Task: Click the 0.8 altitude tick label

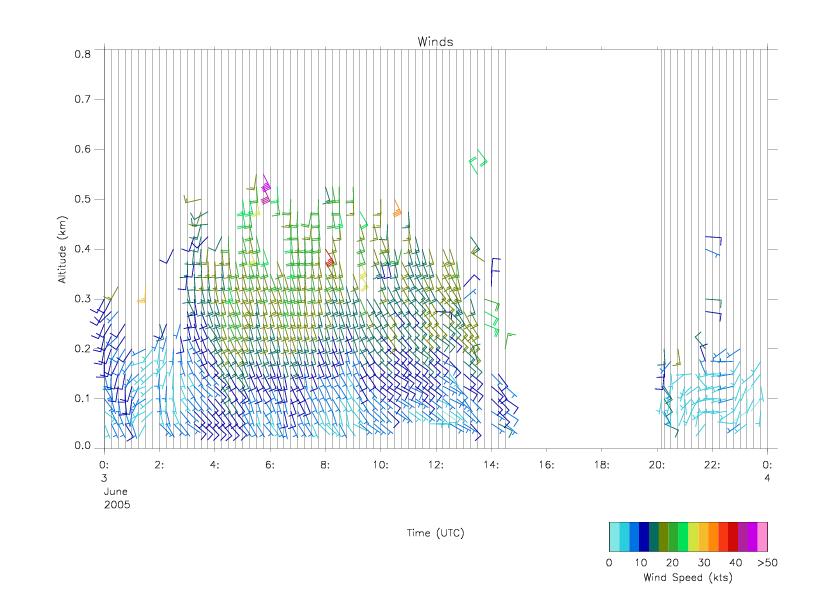Action: click(82, 54)
